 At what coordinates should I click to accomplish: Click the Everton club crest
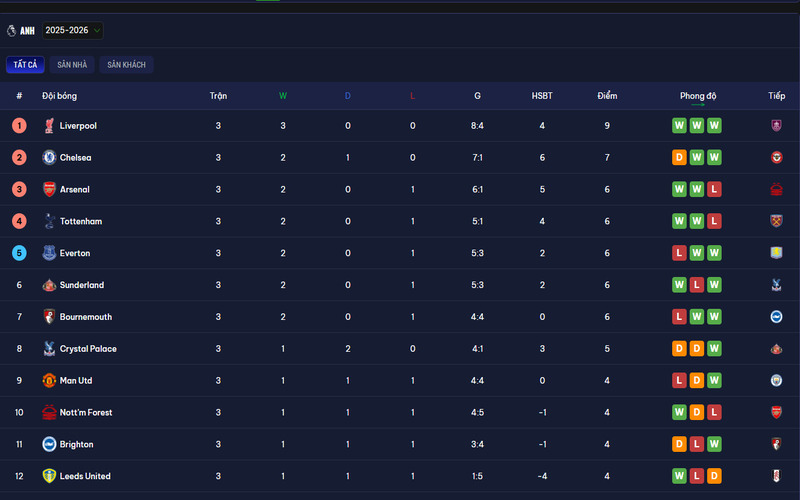pos(49,253)
